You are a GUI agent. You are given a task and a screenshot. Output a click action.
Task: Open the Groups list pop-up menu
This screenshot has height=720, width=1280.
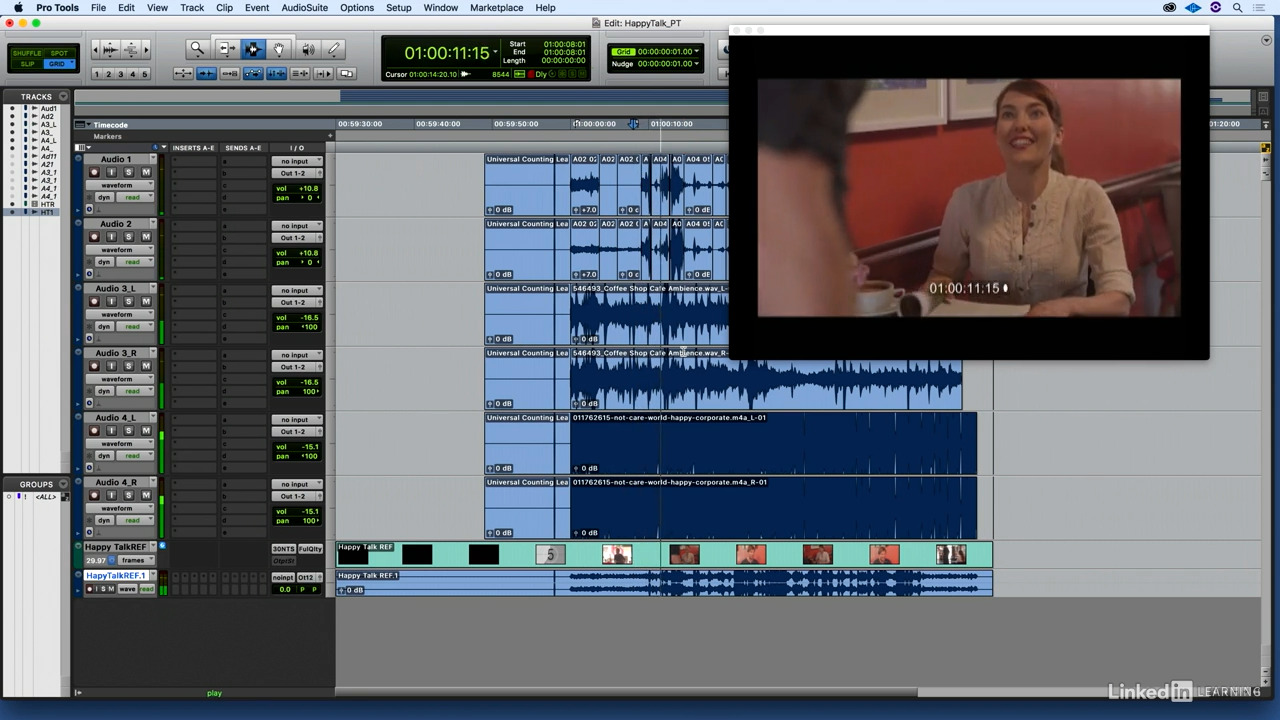[64, 484]
